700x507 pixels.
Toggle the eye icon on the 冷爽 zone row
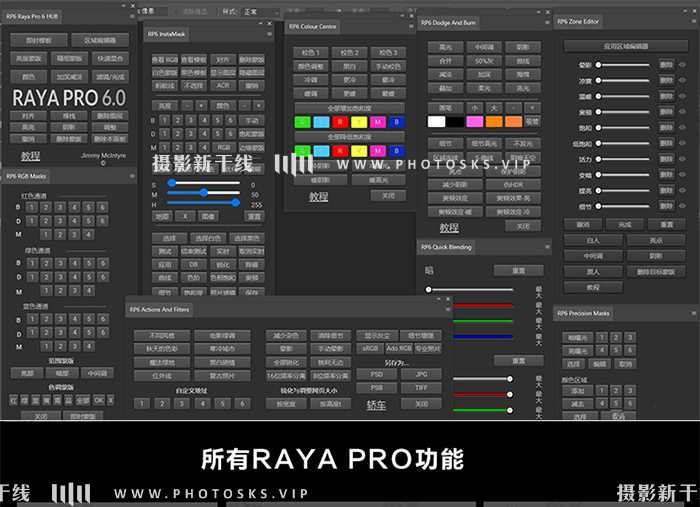point(682,80)
